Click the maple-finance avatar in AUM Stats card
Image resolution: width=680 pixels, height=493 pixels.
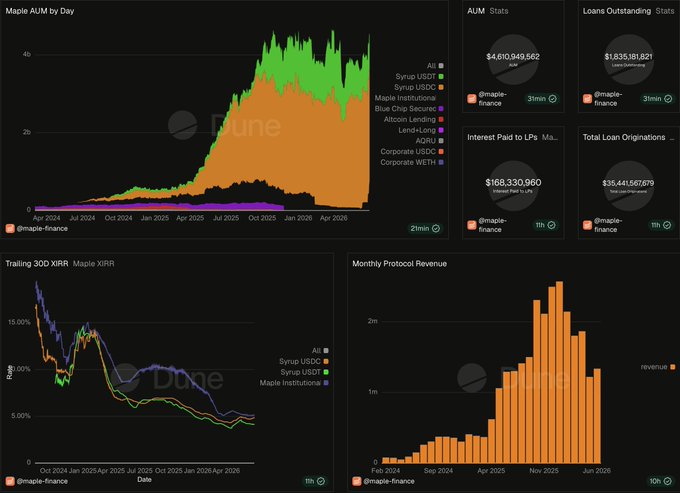click(472, 99)
